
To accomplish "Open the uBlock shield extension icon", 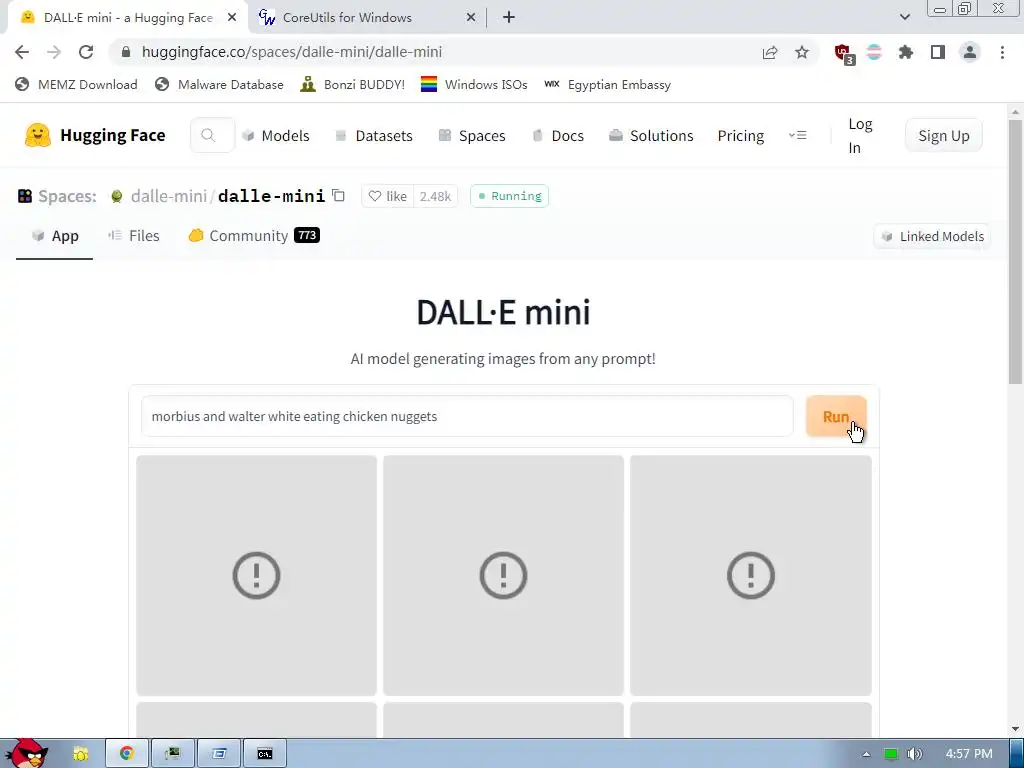I will tap(844, 54).
